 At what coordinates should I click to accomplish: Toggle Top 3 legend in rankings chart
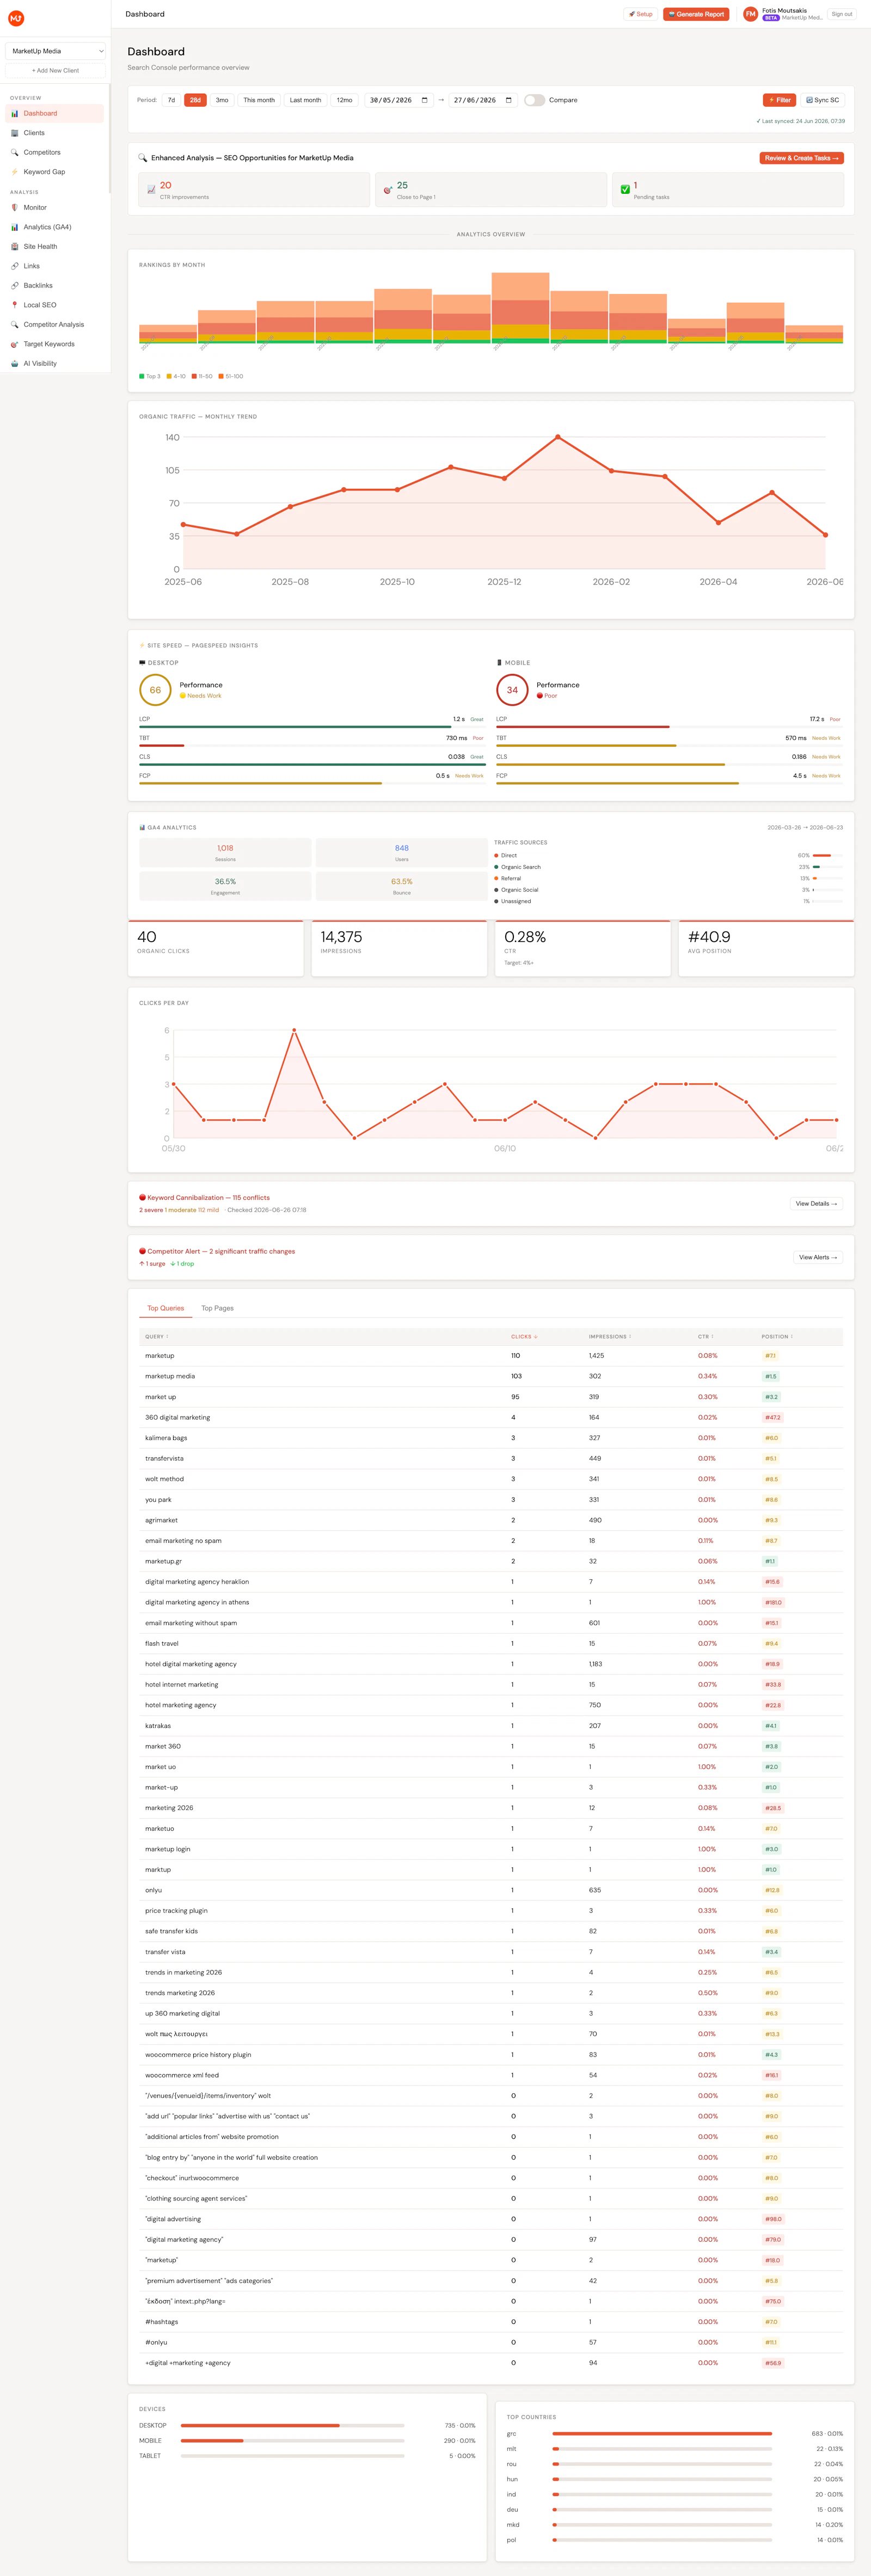pos(149,376)
